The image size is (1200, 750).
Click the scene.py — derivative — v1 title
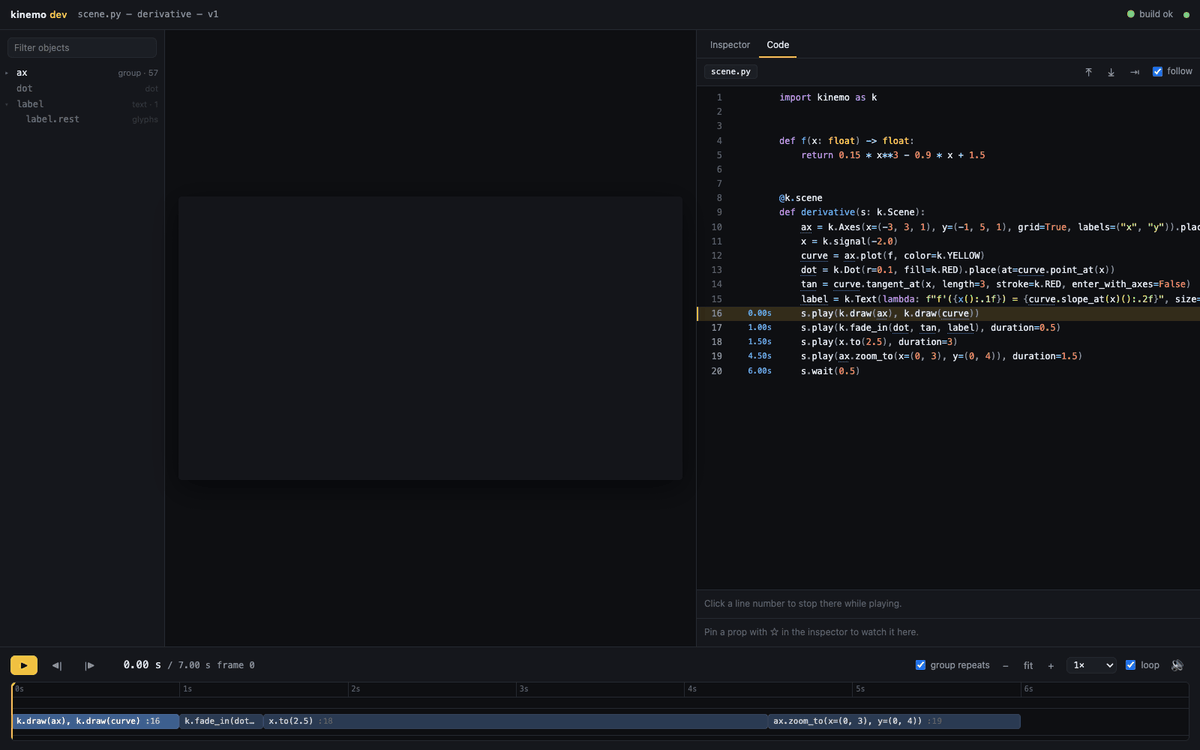[x=148, y=14]
